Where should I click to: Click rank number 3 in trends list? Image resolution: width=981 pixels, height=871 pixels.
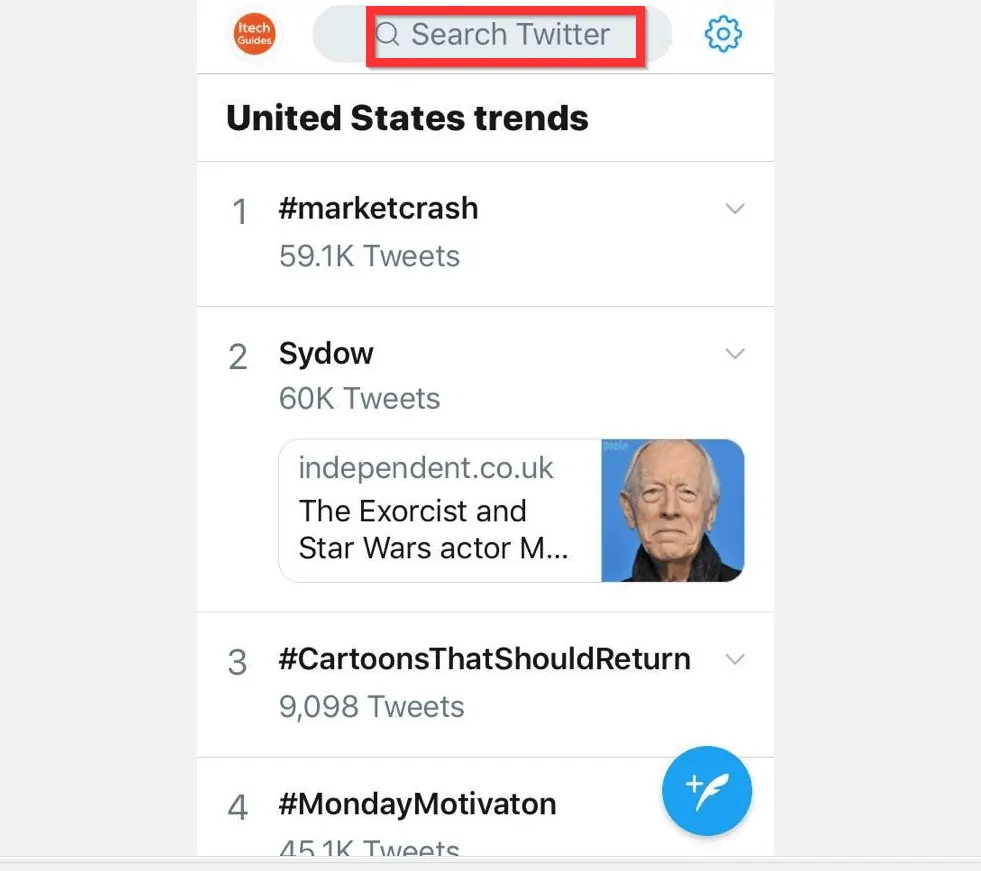click(238, 662)
